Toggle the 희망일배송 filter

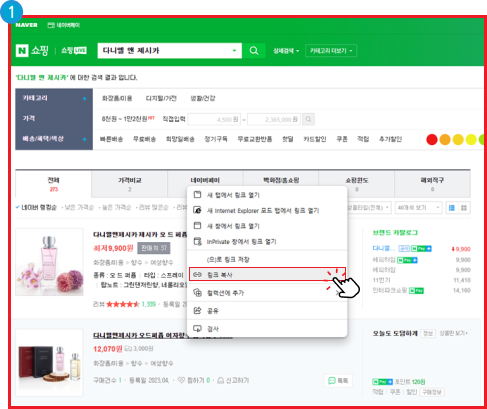[x=180, y=139]
